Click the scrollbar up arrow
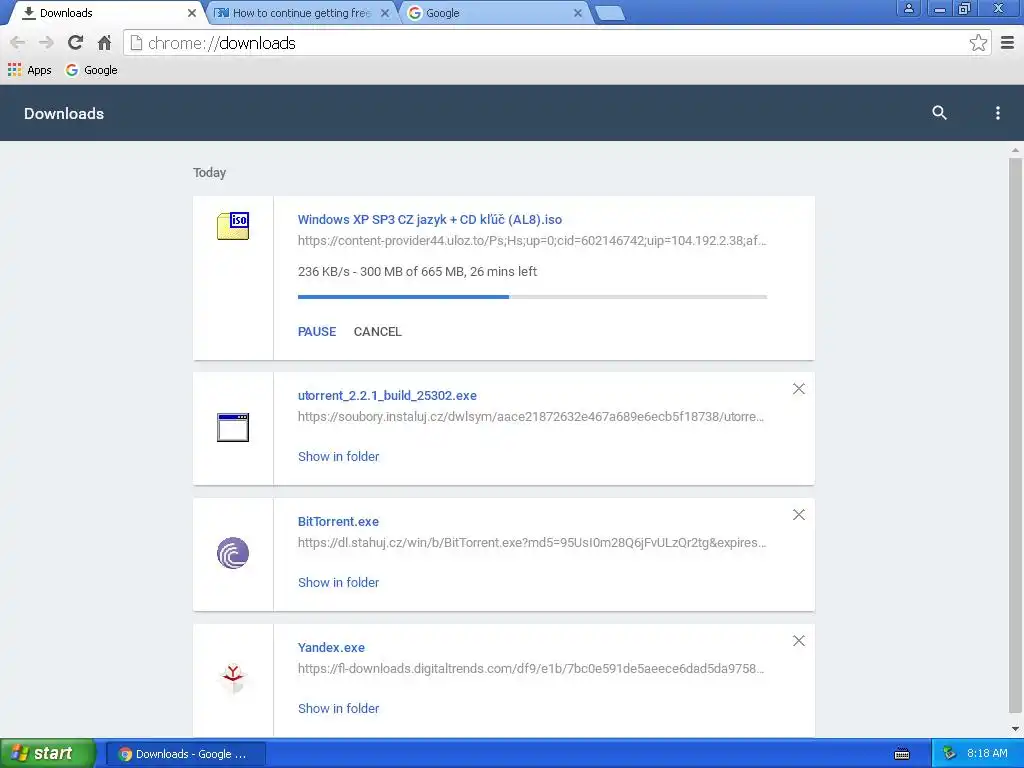Viewport: 1024px width, 768px height. 1015,151
